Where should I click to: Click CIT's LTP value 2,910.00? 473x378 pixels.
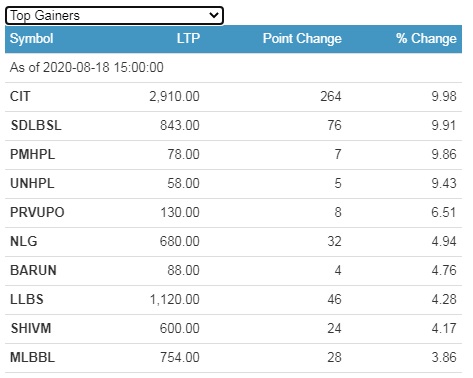[174, 97]
